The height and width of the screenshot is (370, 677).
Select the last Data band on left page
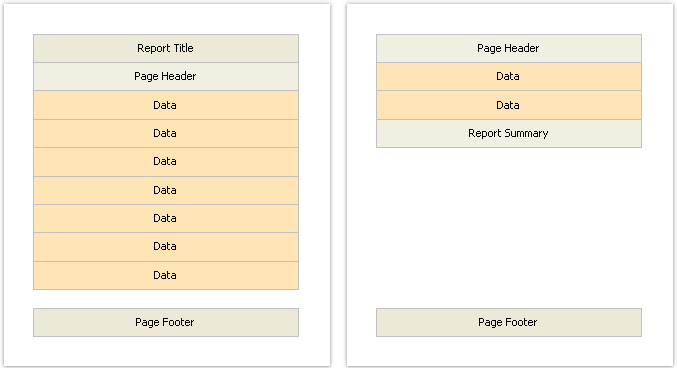click(166, 275)
